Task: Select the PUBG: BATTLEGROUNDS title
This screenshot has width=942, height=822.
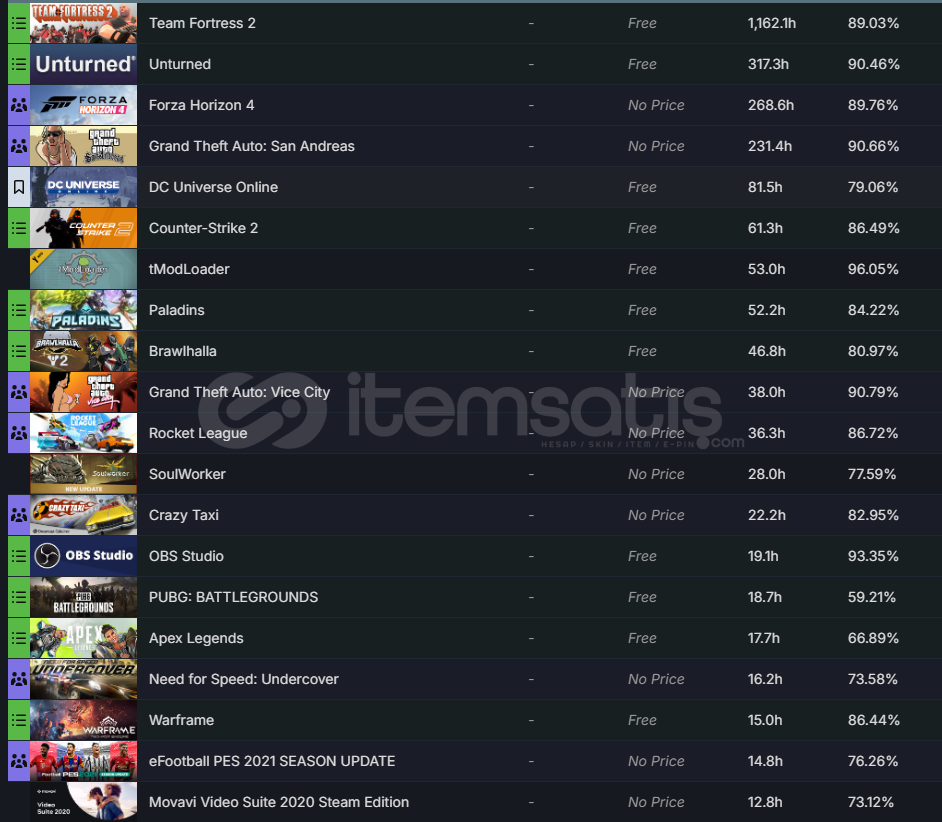Action: [x=234, y=597]
